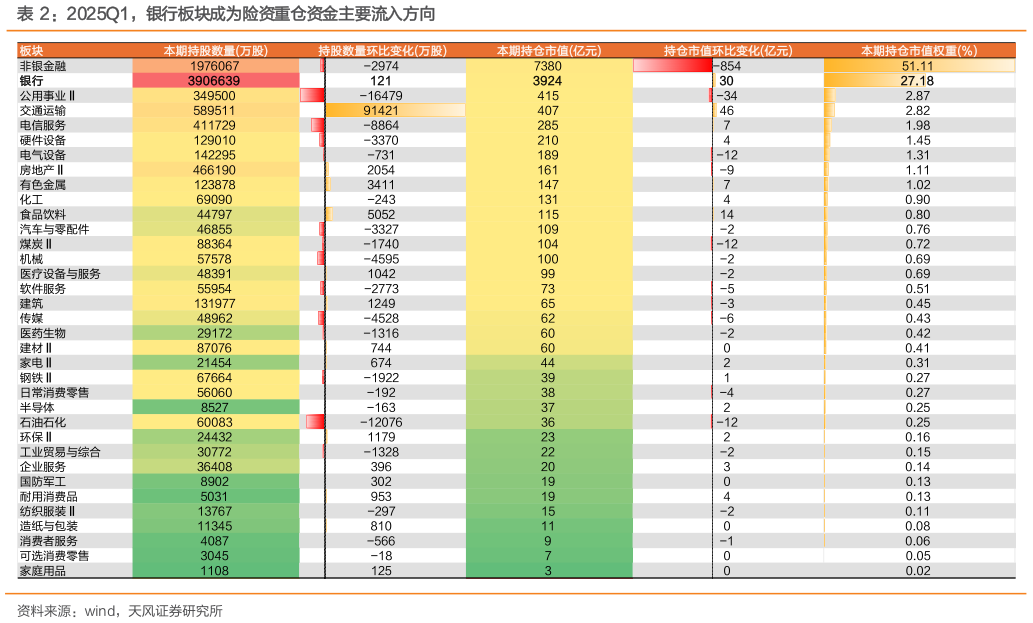
Task: Select the 本期持仓市值权重(%) column header
Action: (918, 50)
